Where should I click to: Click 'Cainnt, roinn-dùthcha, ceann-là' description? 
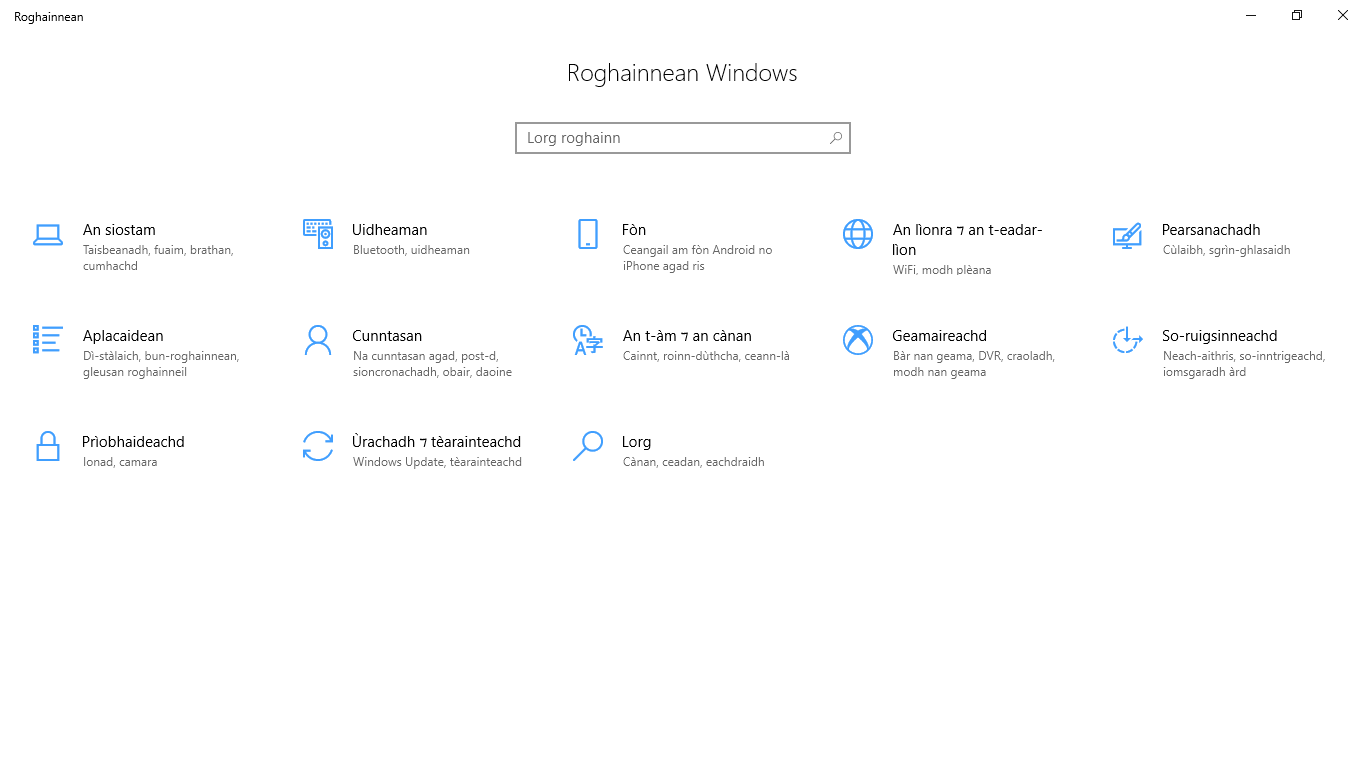click(706, 356)
